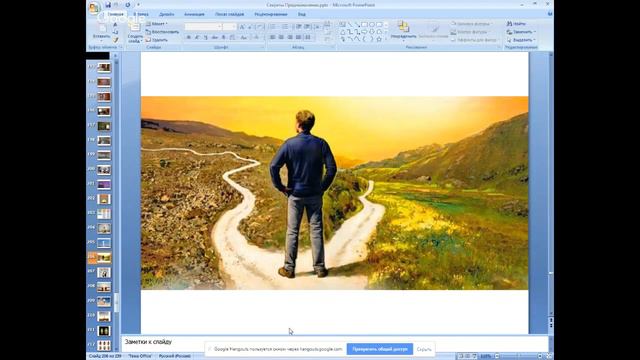Screen dimensions: 640x360
Task: Click into the Заметки к слайду notes field
Action: (334, 343)
